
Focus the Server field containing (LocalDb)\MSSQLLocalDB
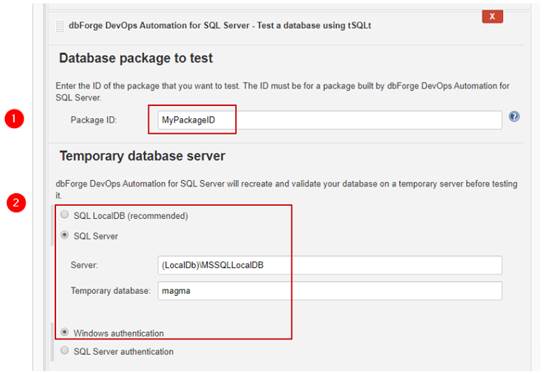(x=330, y=265)
